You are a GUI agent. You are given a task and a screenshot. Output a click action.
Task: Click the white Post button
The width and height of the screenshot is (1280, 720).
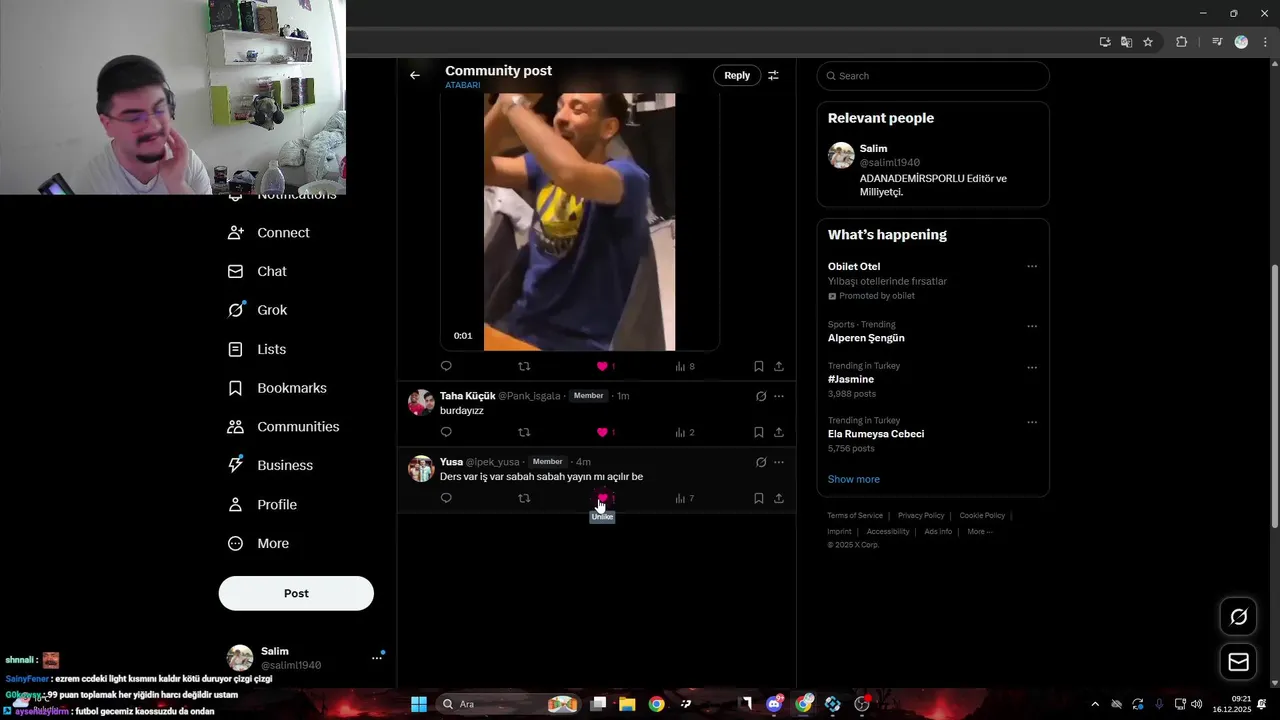[296, 593]
